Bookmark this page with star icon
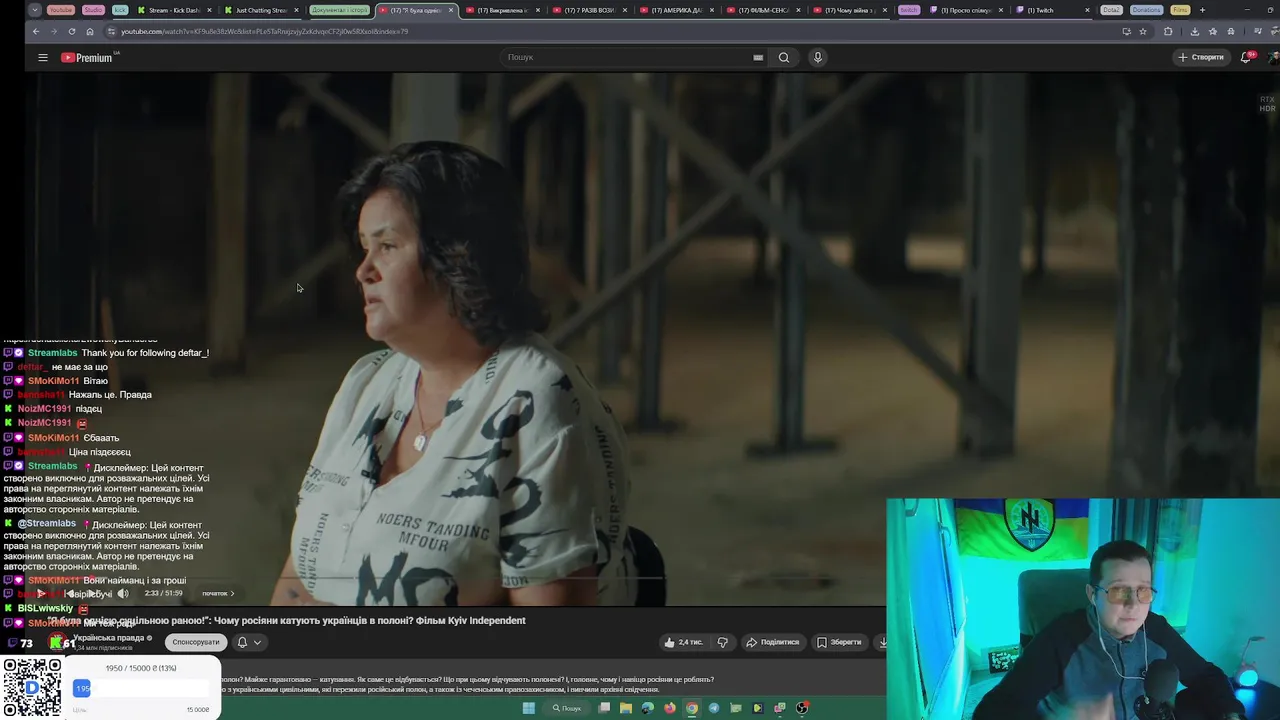The width and height of the screenshot is (1280, 720). [1143, 31]
